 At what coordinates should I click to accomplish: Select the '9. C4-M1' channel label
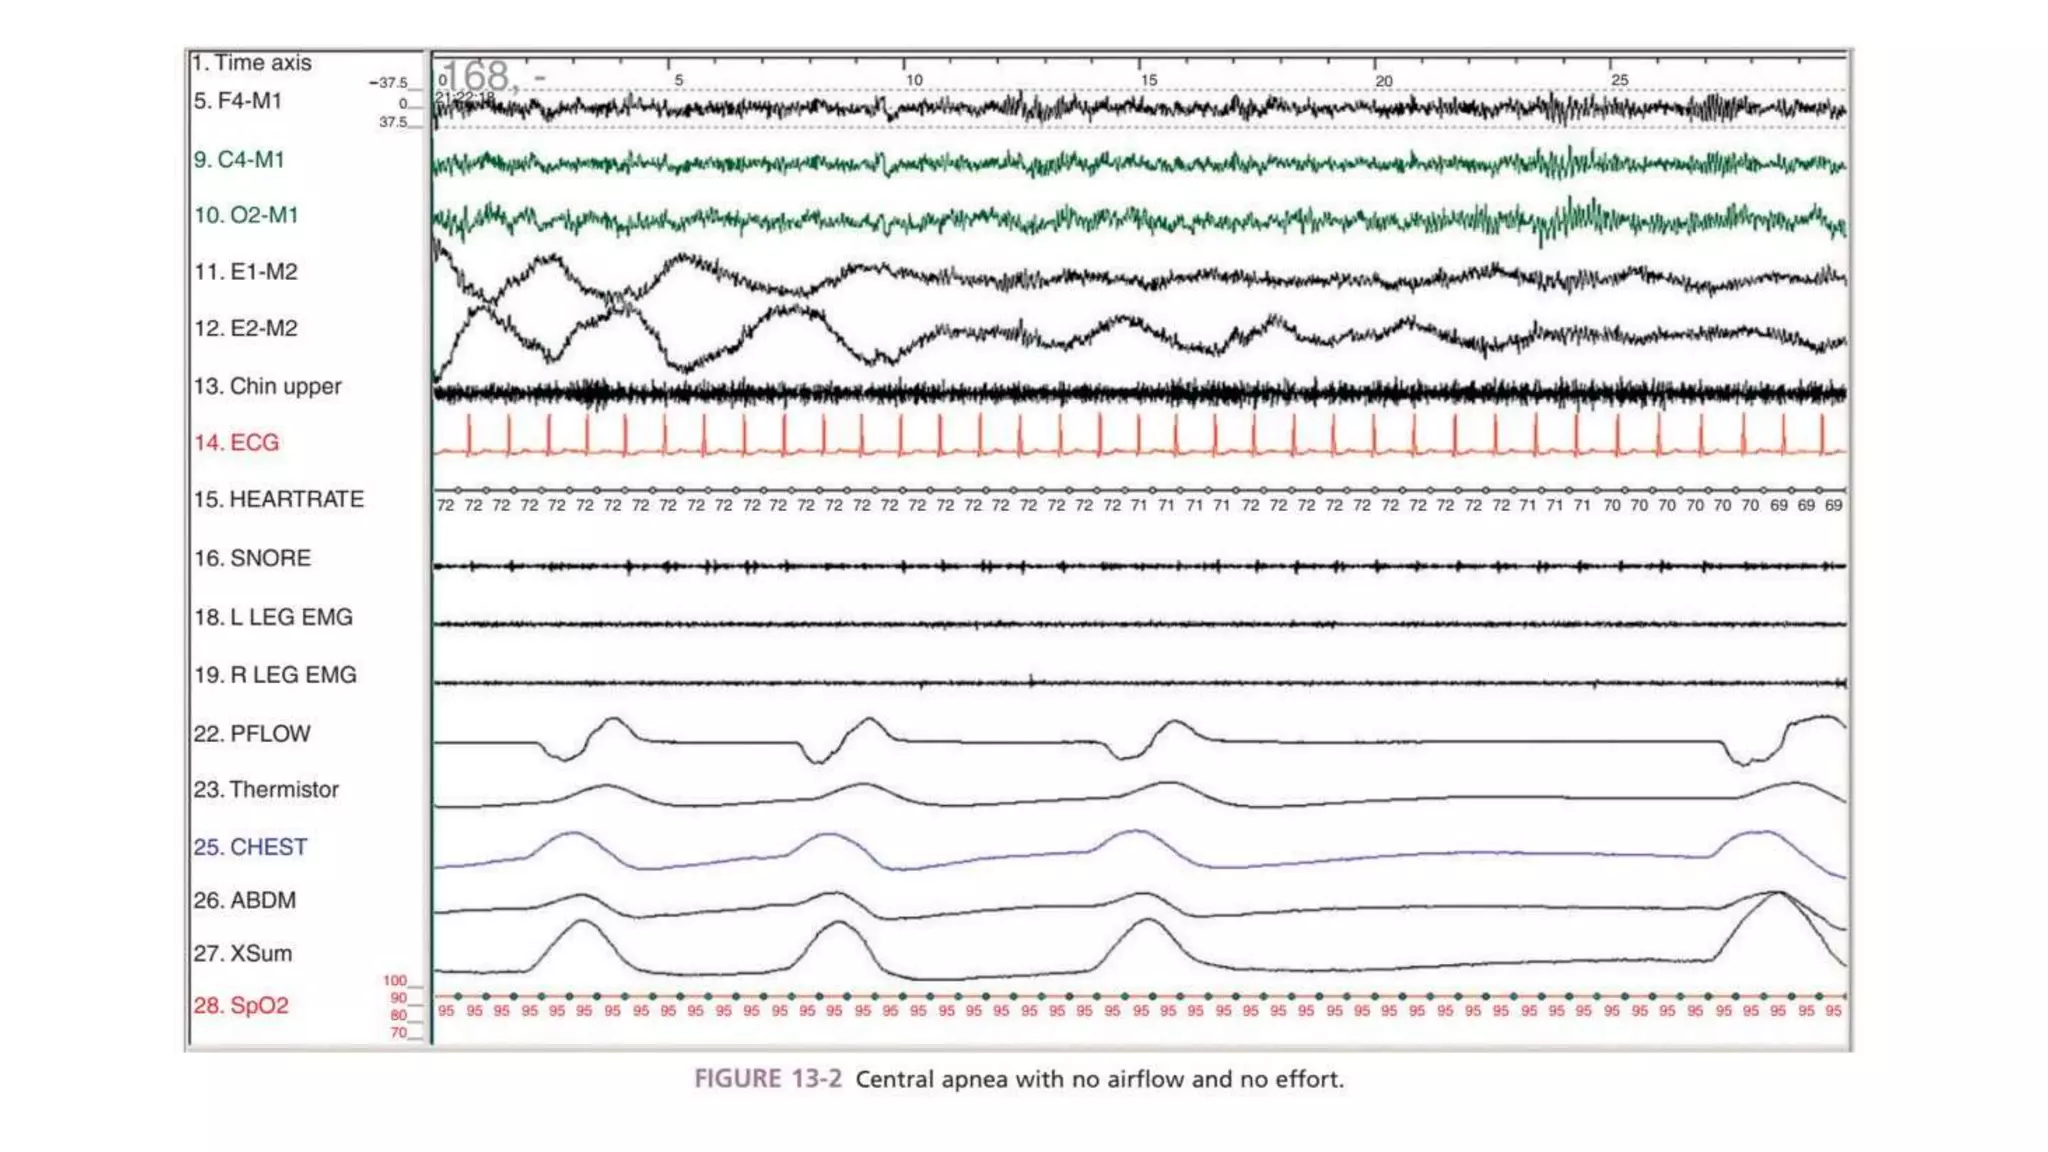click(x=239, y=160)
